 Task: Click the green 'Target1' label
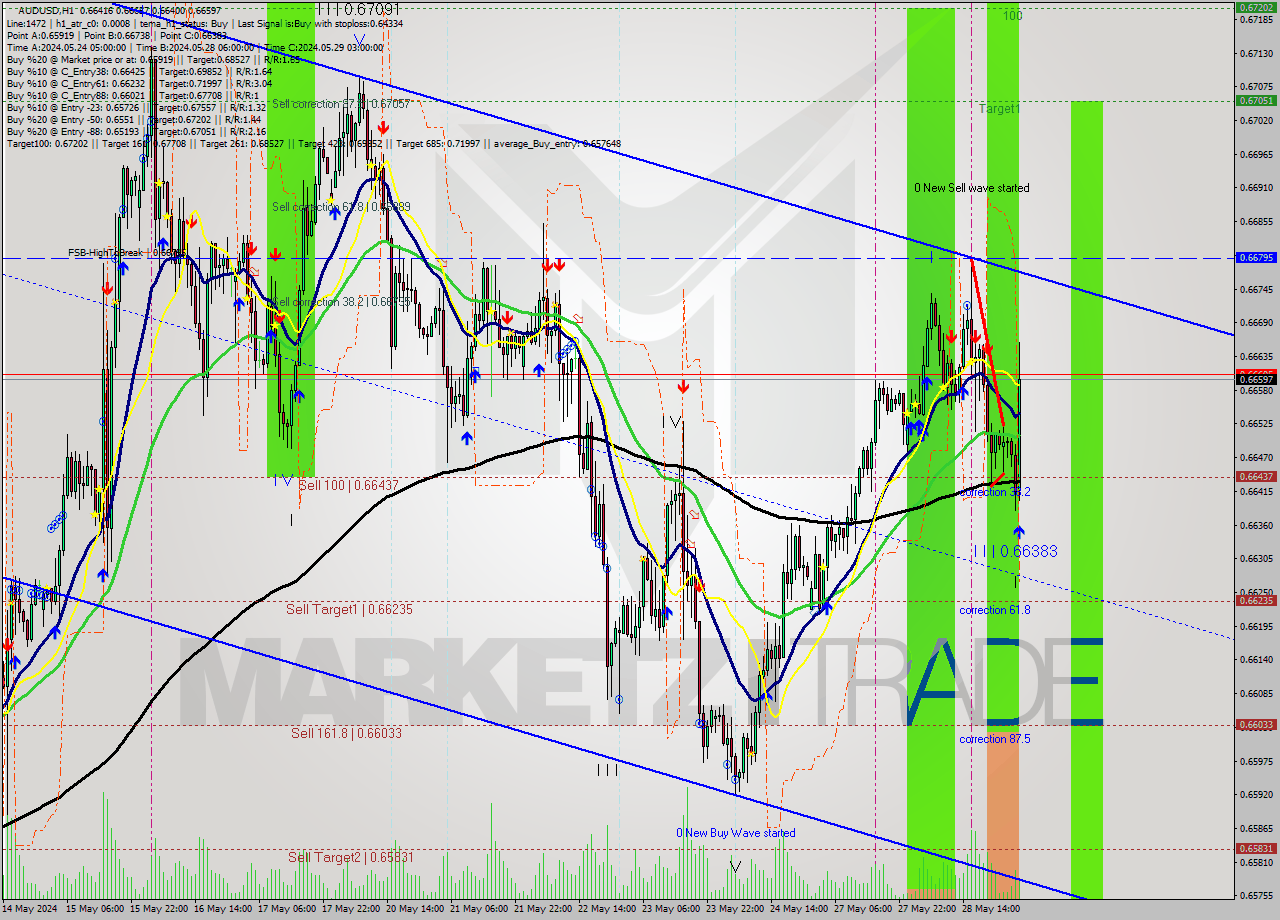click(x=999, y=108)
